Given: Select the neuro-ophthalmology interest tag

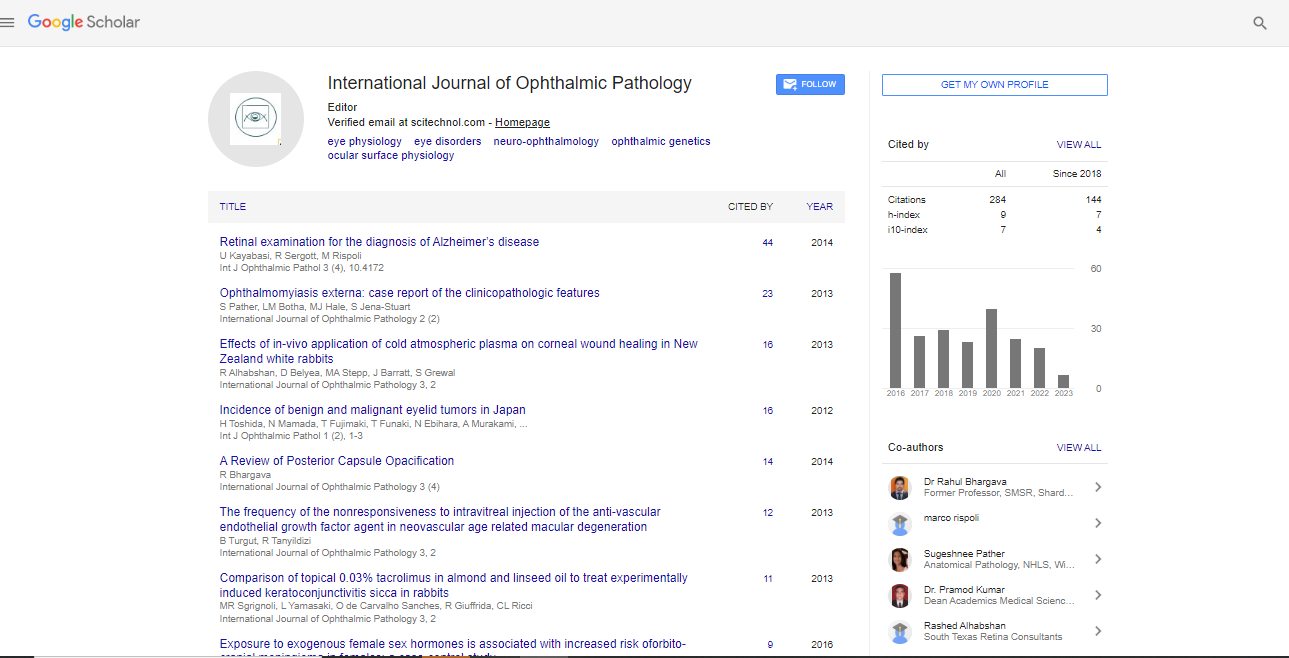Looking at the screenshot, I should [x=546, y=142].
